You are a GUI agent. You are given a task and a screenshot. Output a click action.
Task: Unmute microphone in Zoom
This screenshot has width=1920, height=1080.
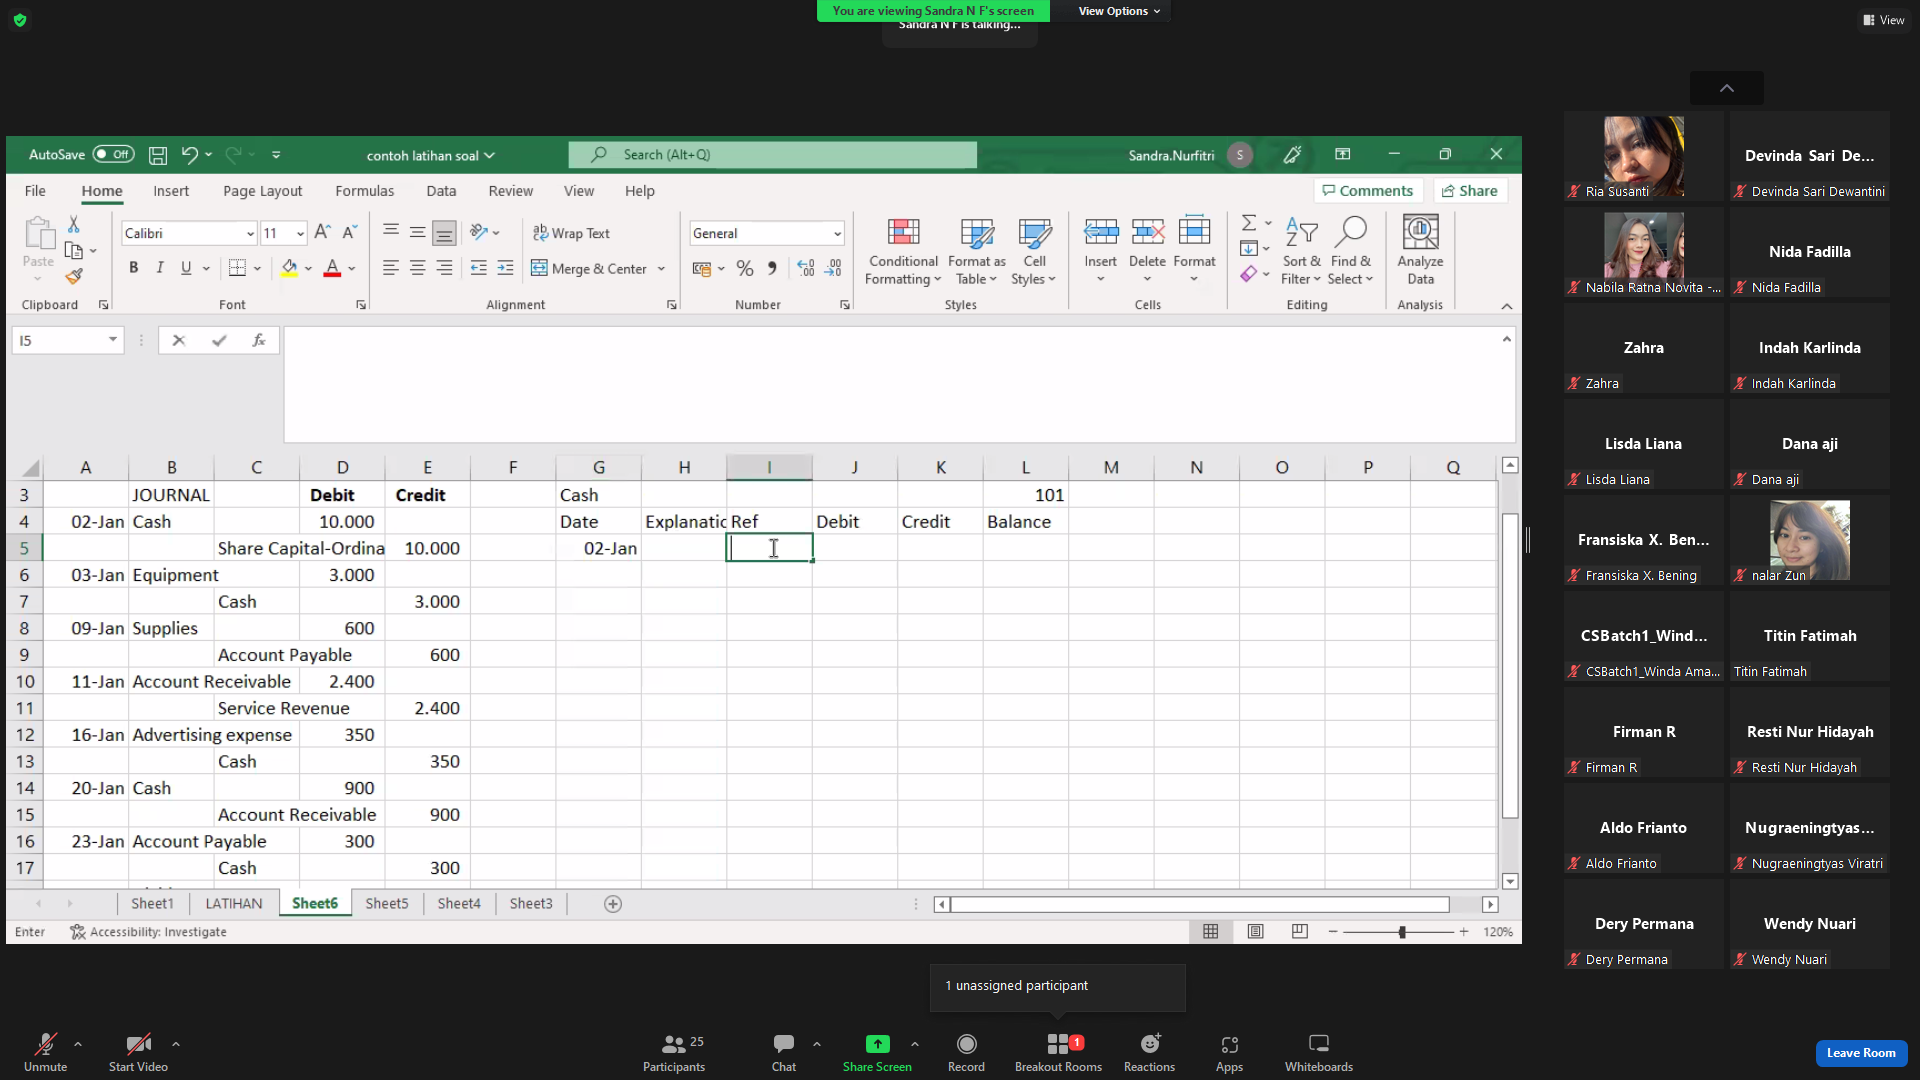click(x=45, y=1052)
